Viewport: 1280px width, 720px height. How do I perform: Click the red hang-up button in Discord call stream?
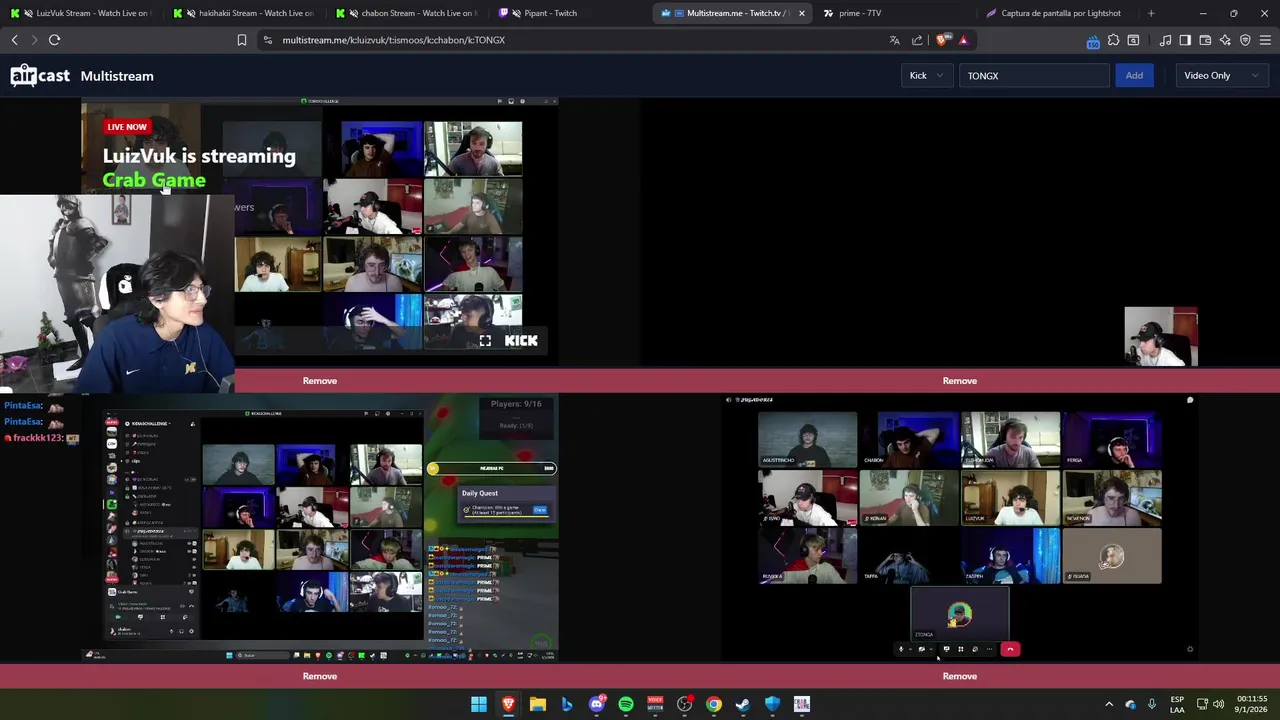pyautogui.click(x=1010, y=649)
